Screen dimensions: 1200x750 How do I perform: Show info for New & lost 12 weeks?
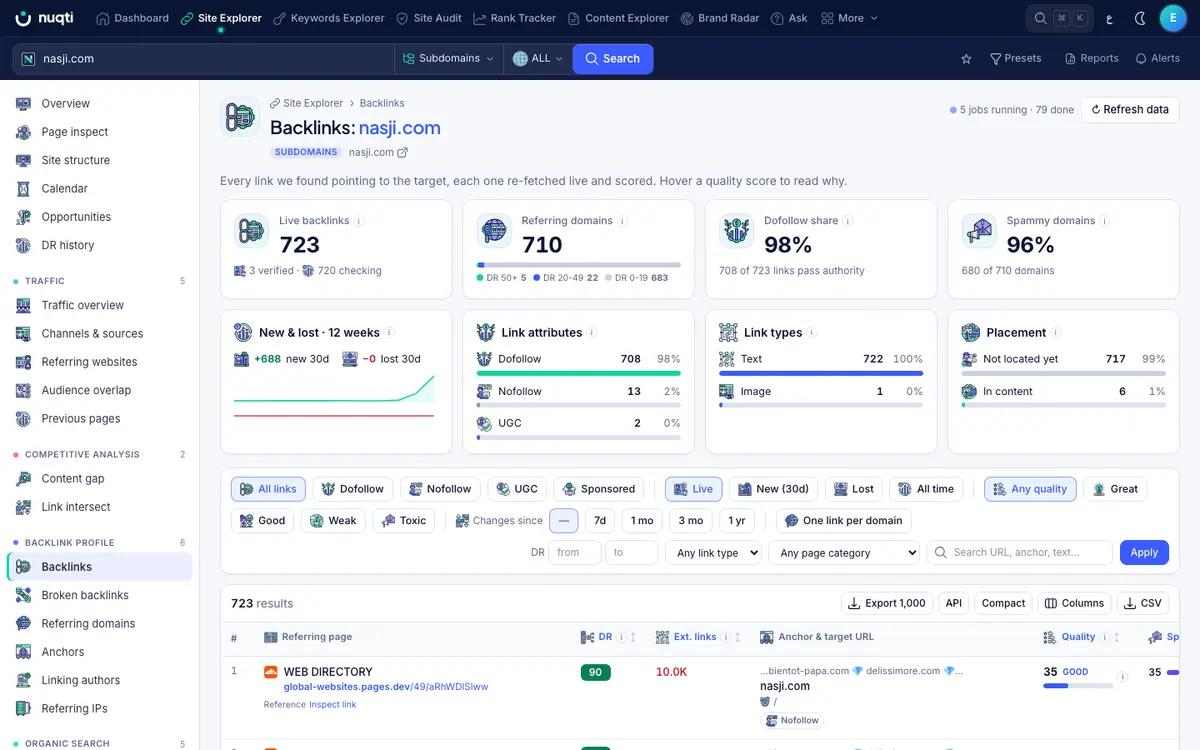(x=390, y=333)
